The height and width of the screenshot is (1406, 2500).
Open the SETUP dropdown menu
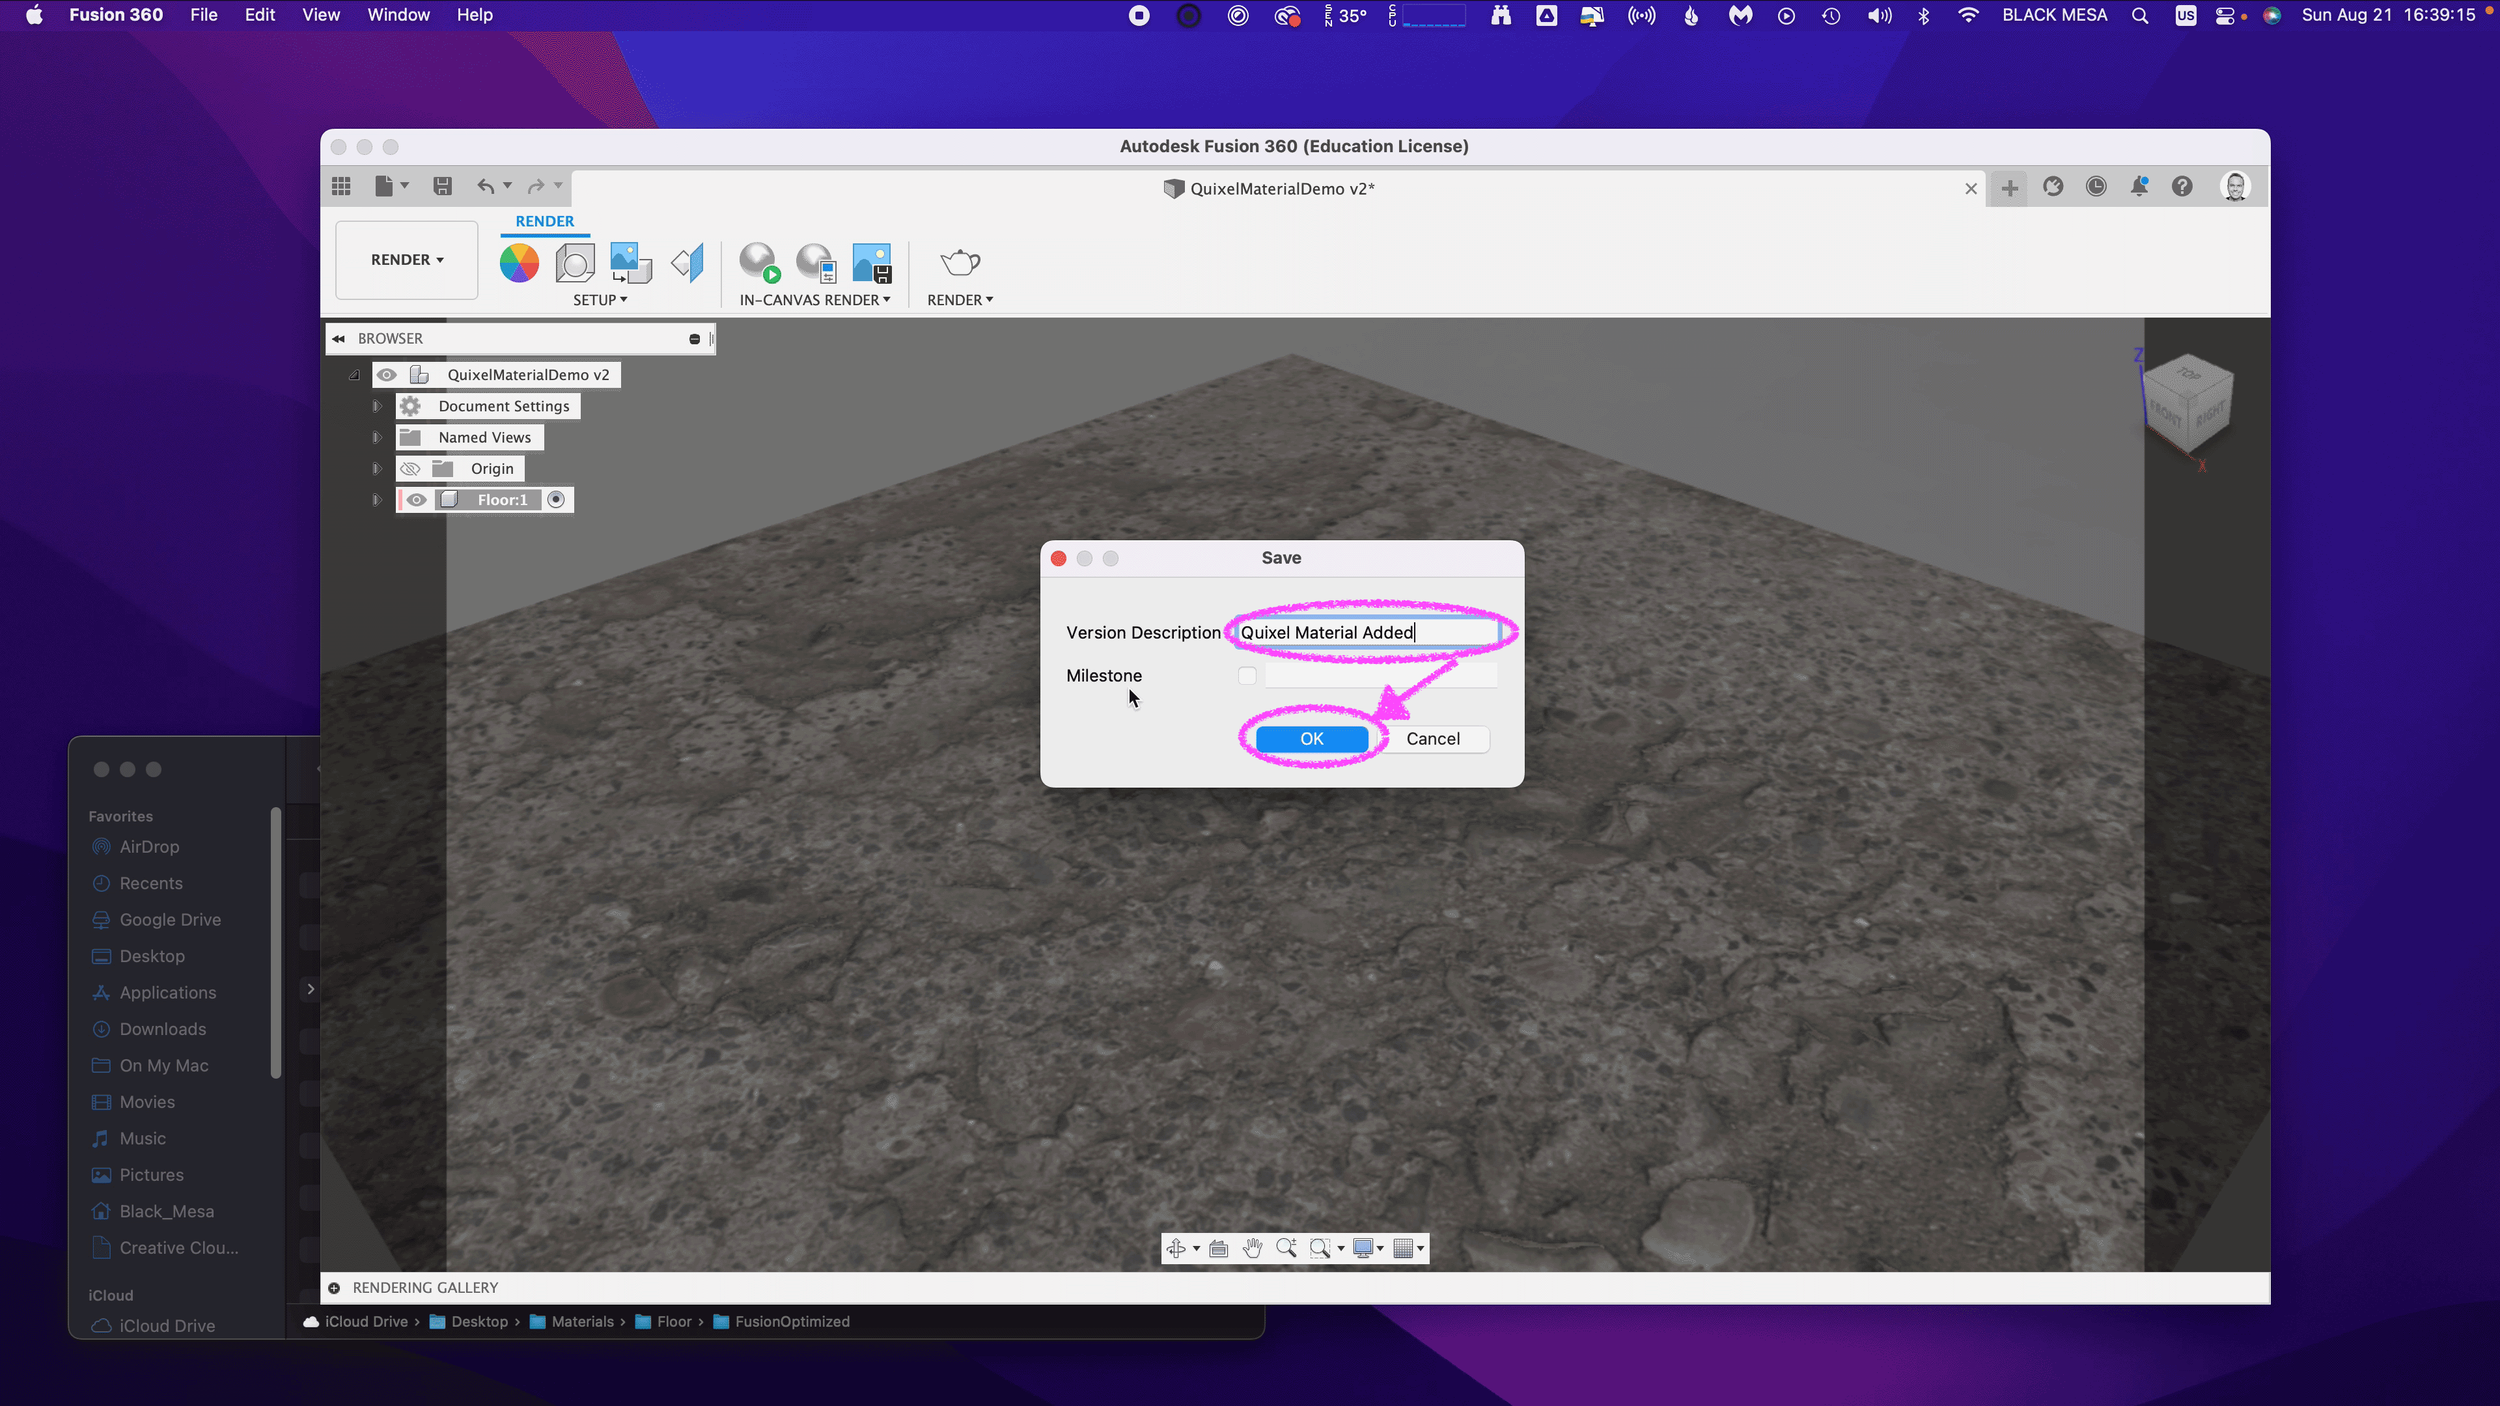coord(600,300)
